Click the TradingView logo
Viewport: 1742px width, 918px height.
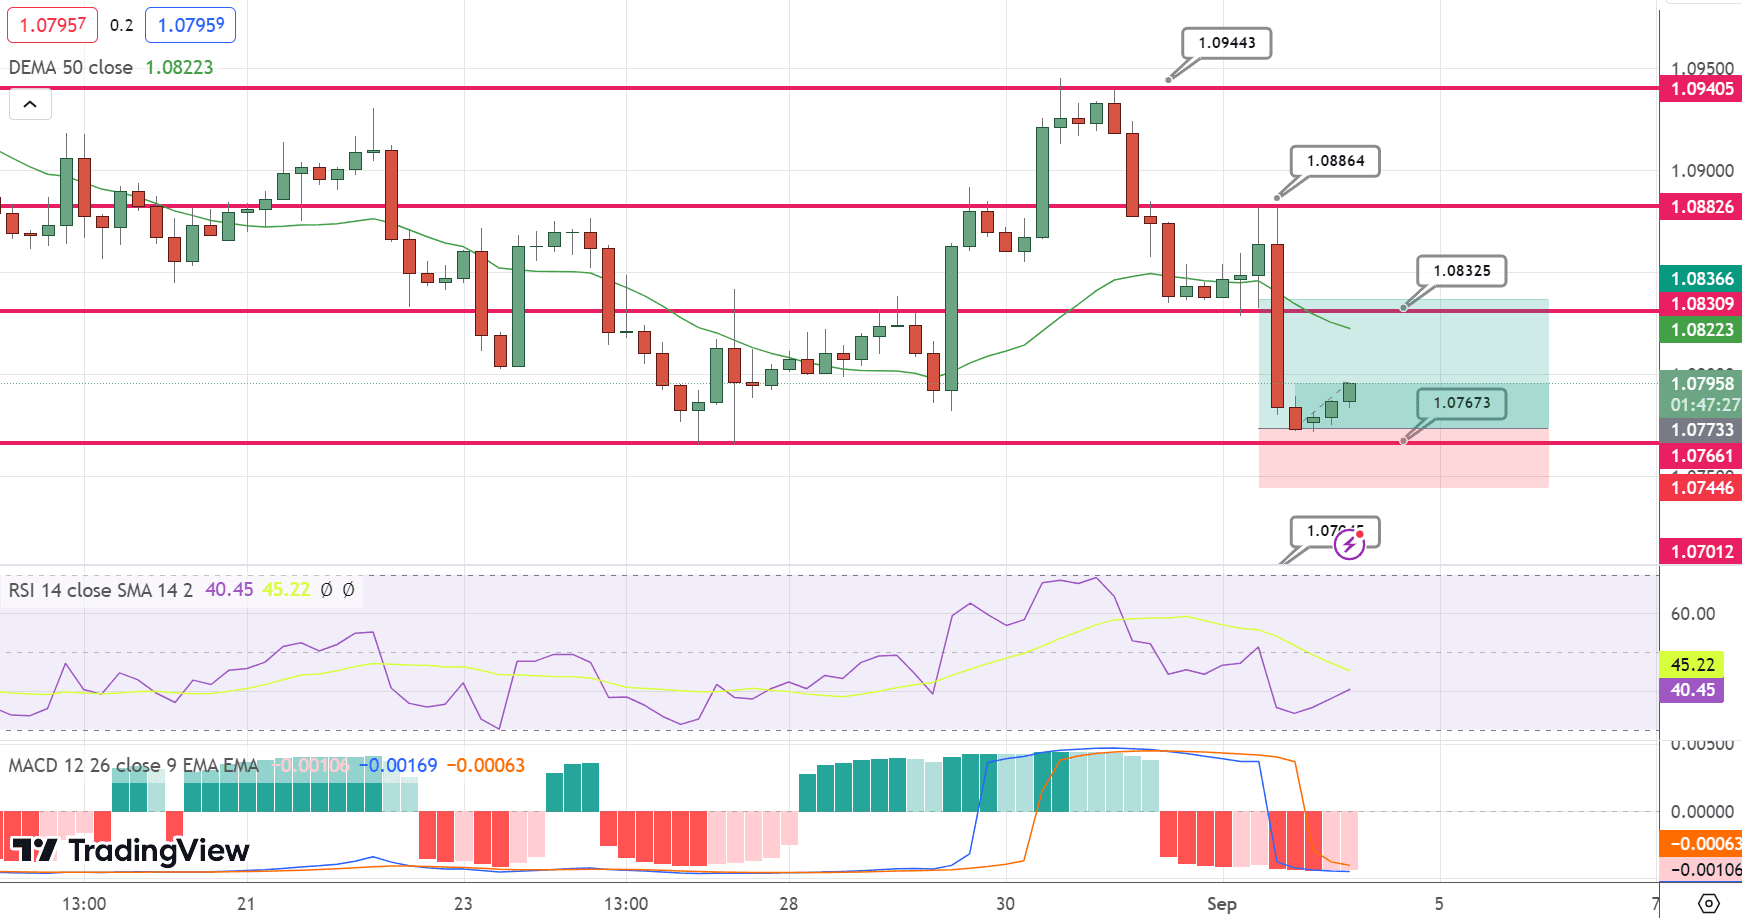coord(130,850)
